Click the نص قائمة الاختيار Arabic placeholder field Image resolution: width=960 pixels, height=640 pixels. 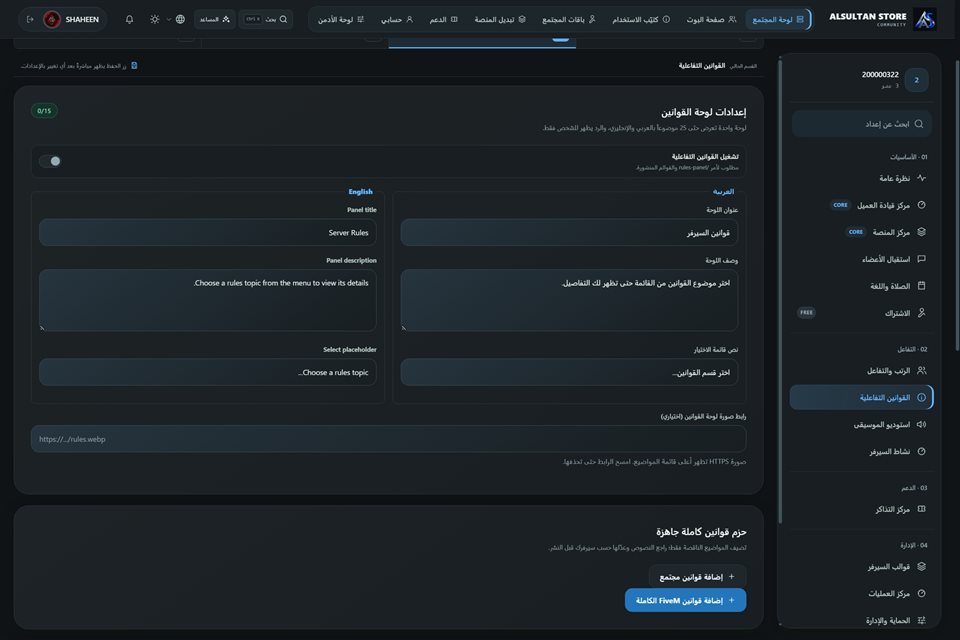[569, 372]
